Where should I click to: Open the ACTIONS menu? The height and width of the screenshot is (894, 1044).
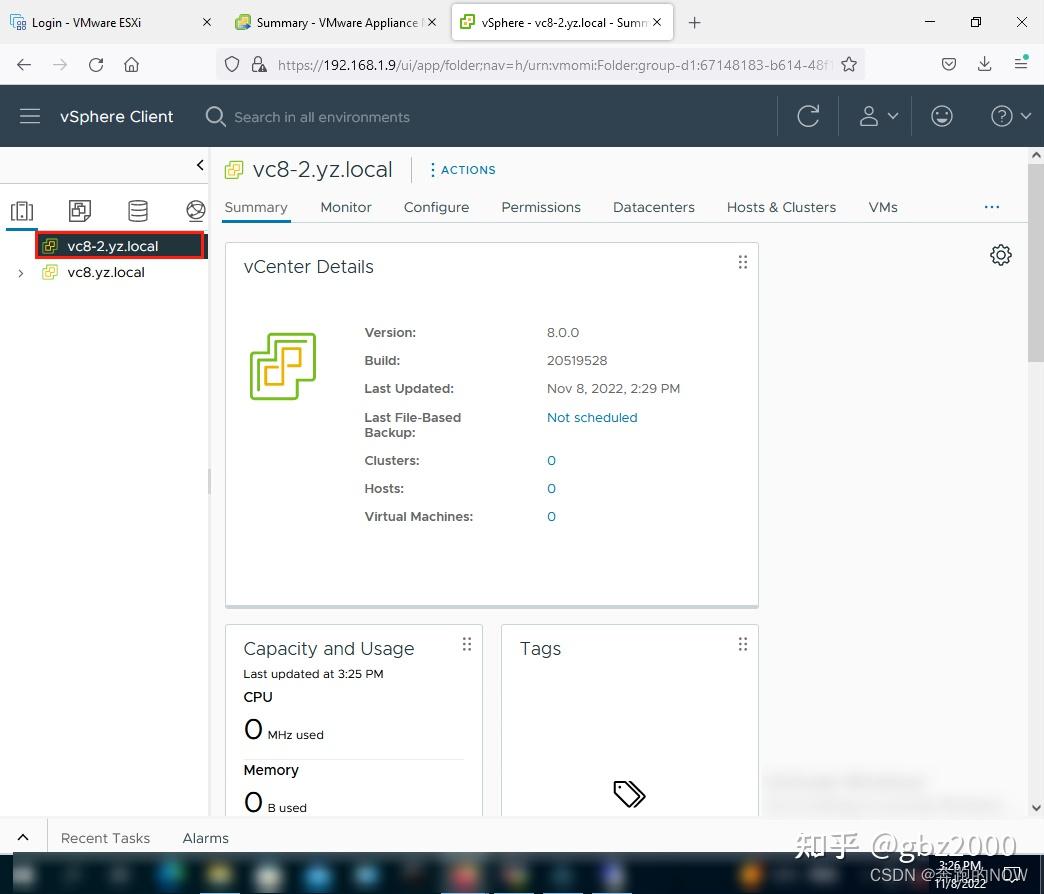(x=463, y=170)
